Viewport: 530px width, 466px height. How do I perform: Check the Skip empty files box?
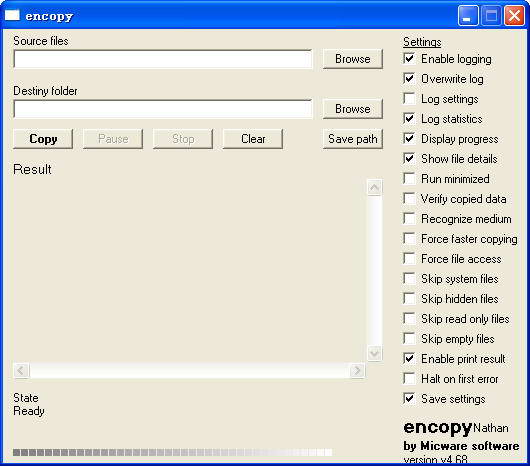pyautogui.click(x=409, y=338)
